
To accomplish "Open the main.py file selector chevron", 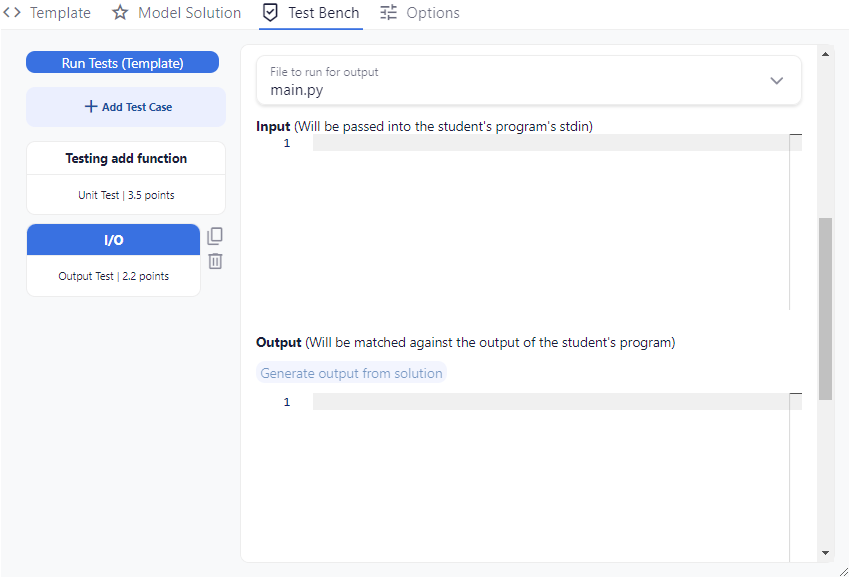I will 777,81.
